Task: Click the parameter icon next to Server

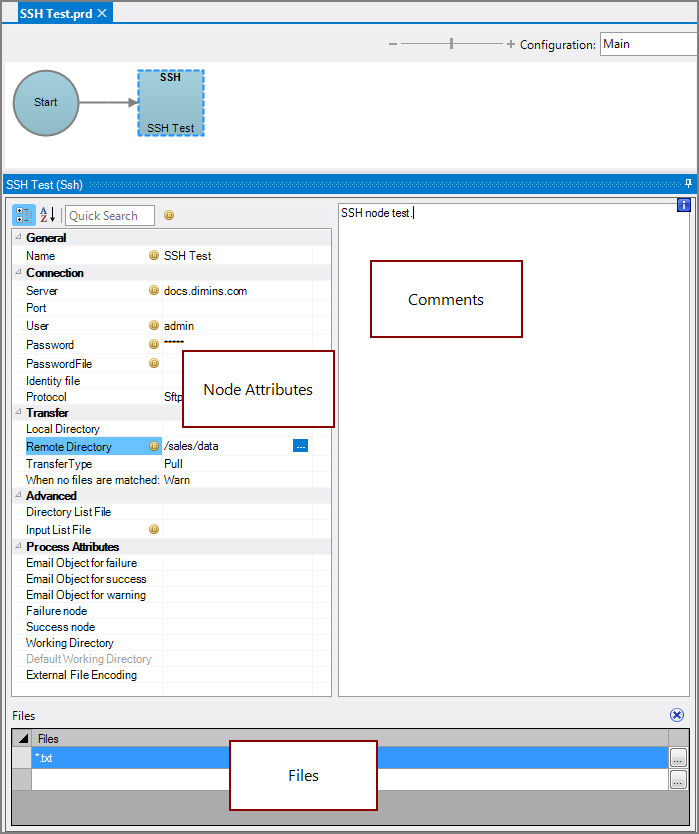Action: 154,291
